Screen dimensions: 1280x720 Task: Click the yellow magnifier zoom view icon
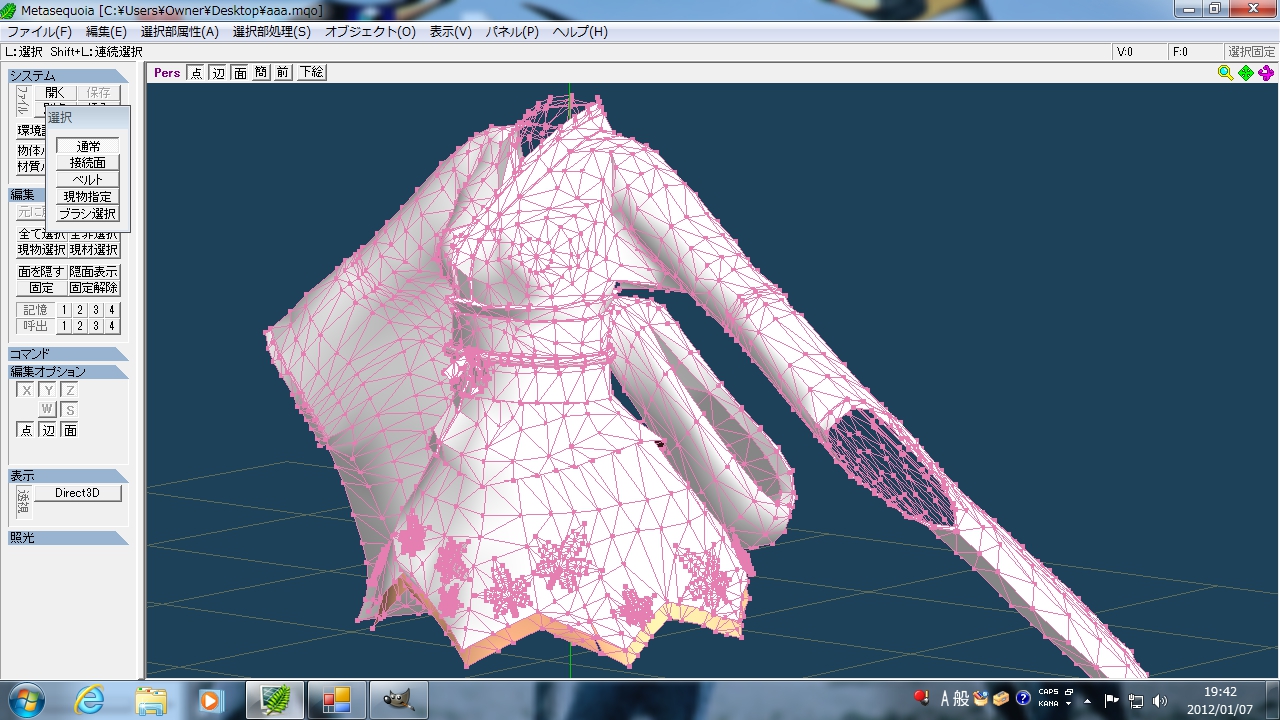1225,73
